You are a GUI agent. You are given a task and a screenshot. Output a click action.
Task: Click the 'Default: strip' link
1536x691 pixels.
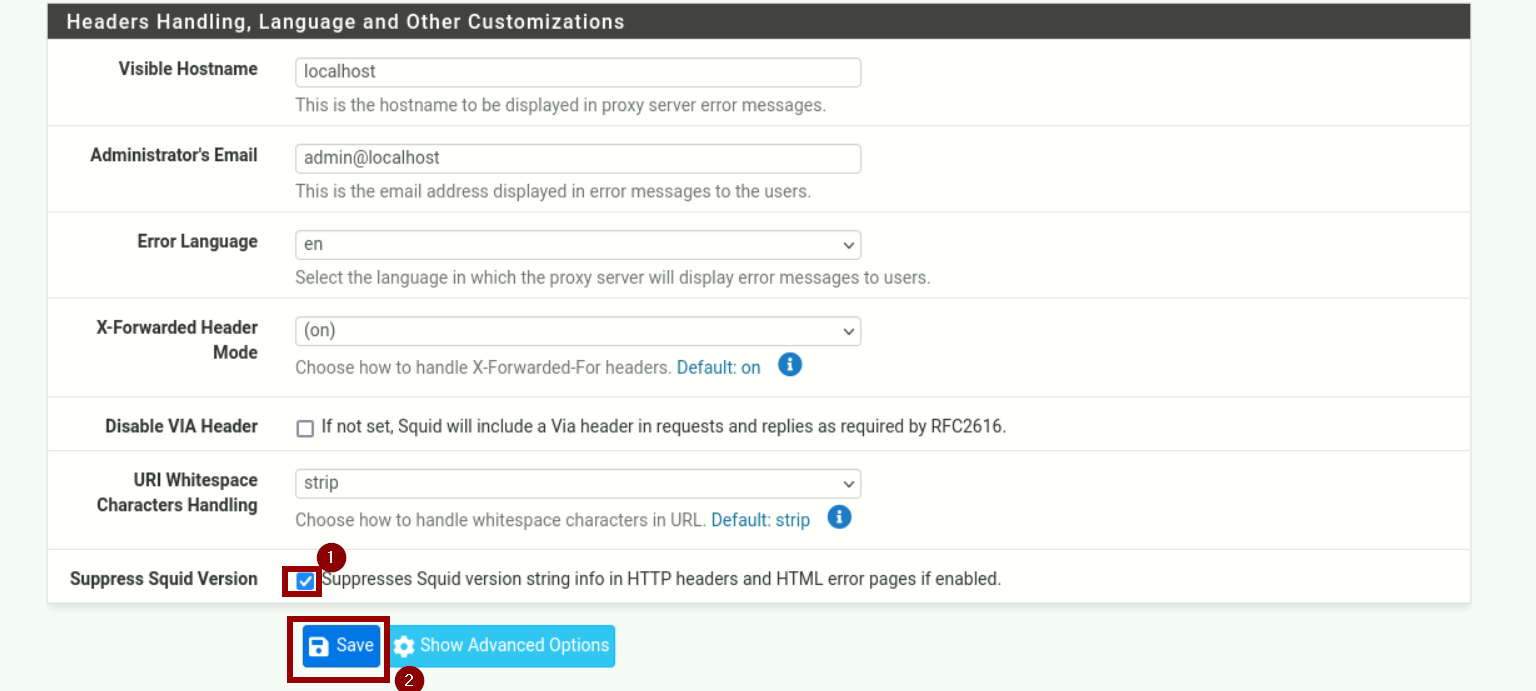coord(760,520)
